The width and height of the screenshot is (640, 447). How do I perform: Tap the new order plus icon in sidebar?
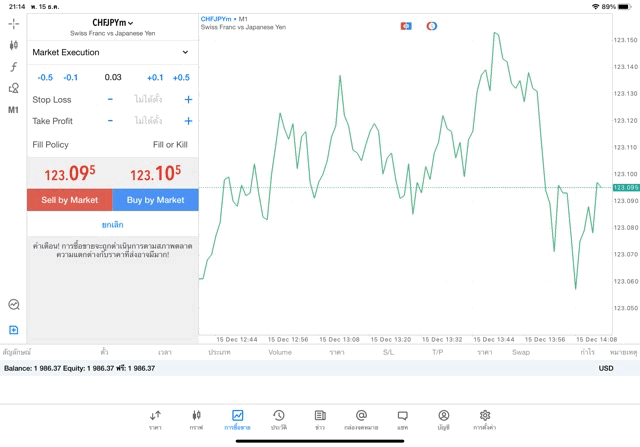[x=13, y=329]
